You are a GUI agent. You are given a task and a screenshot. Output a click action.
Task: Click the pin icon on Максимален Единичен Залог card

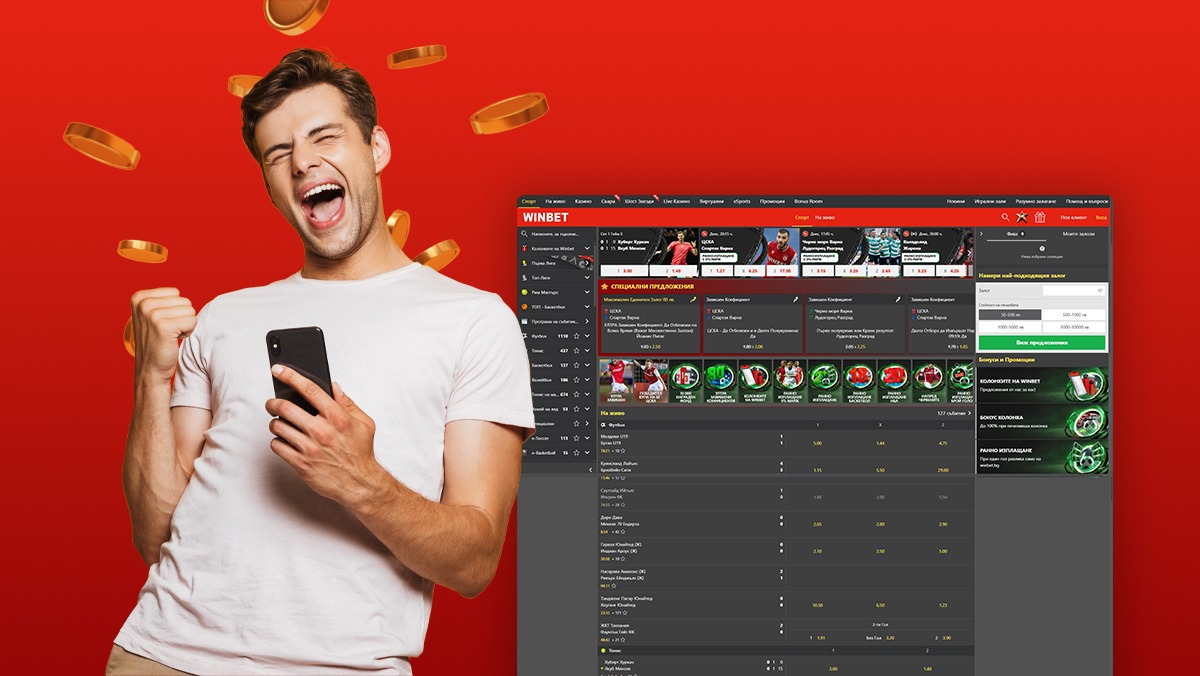(x=694, y=299)
